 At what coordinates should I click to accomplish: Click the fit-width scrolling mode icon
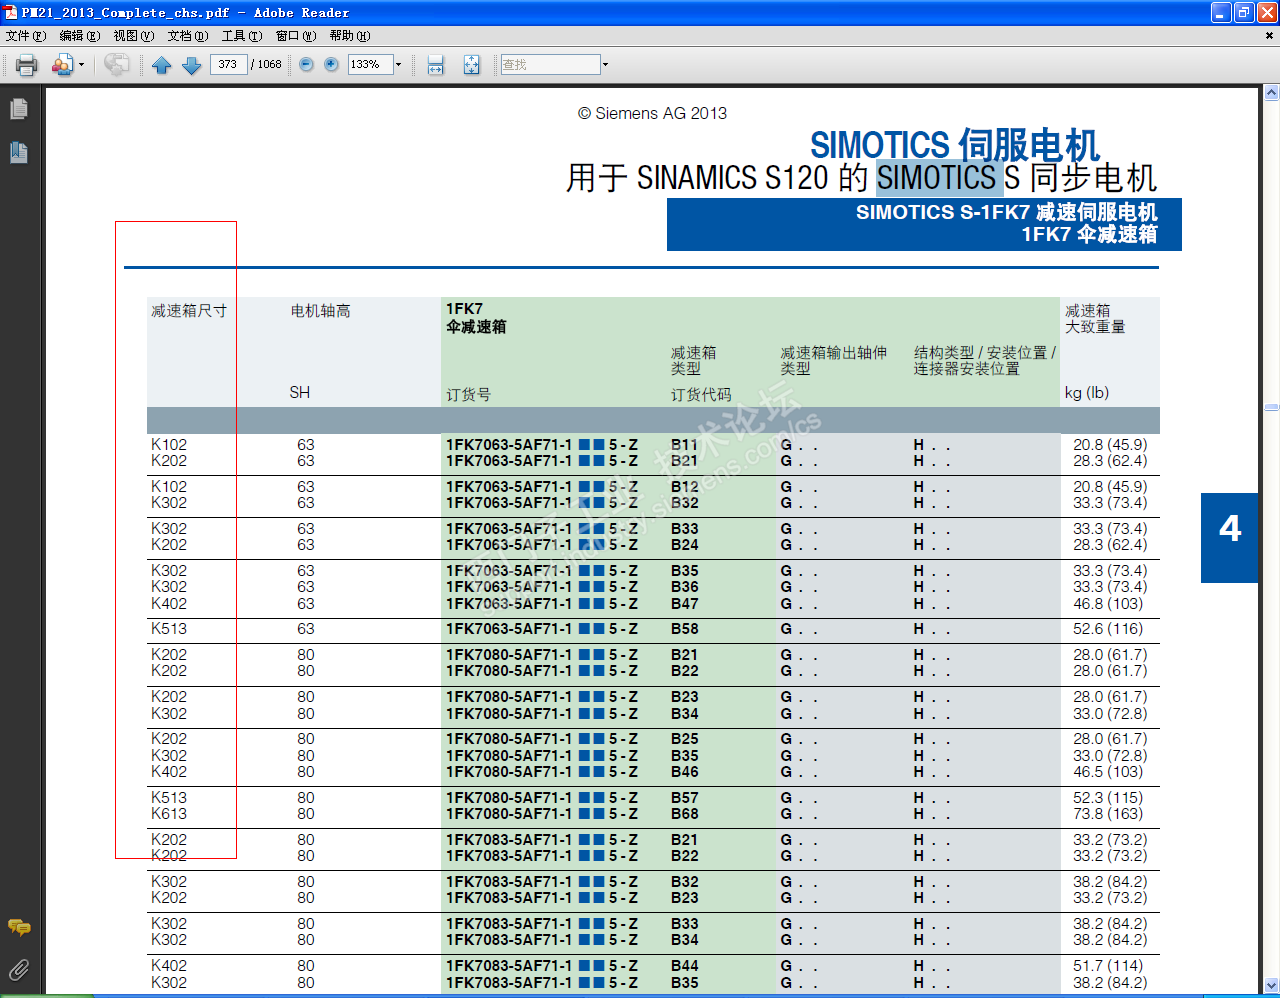436,65
